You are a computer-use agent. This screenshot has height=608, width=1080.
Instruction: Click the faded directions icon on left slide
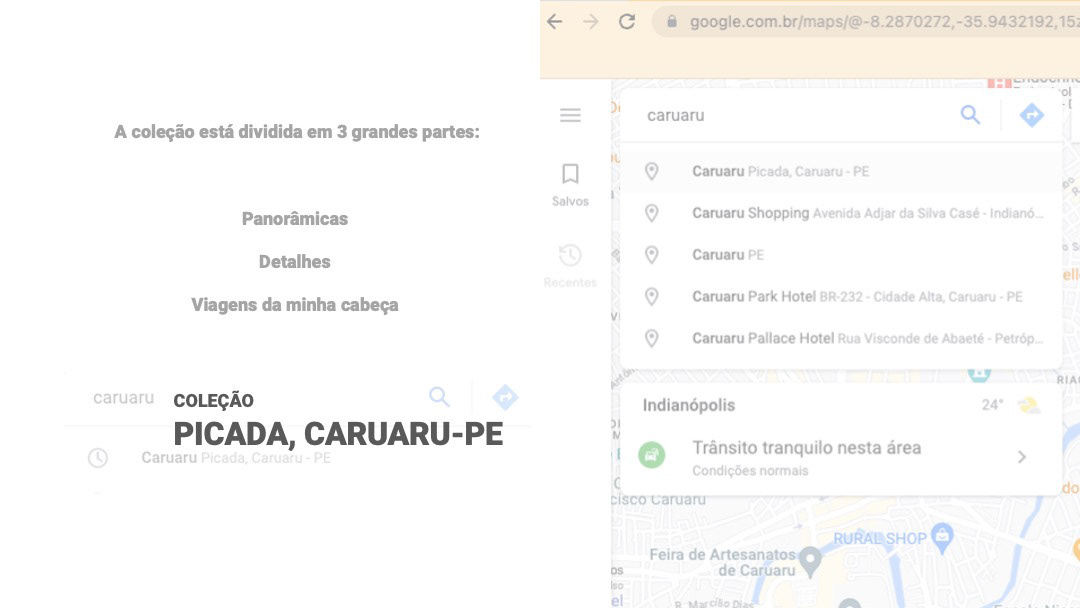point(505,397)
